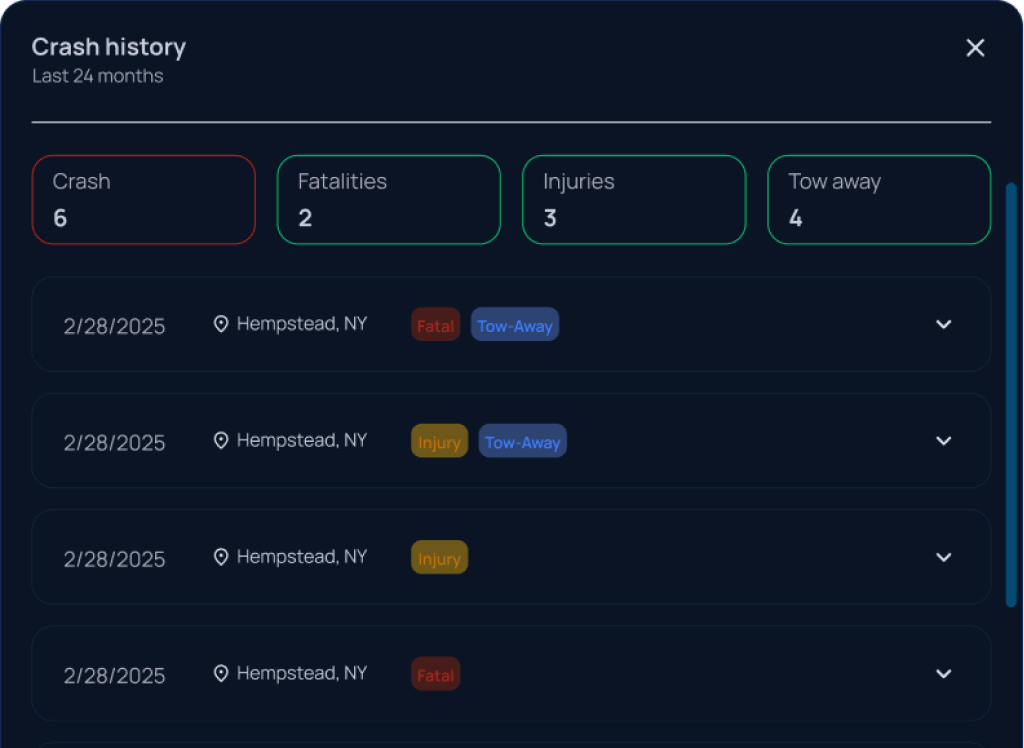Click the Fatal tag beside Tow-Away
The width and height of the screenshot is (1024, 748).
point(435,325)
